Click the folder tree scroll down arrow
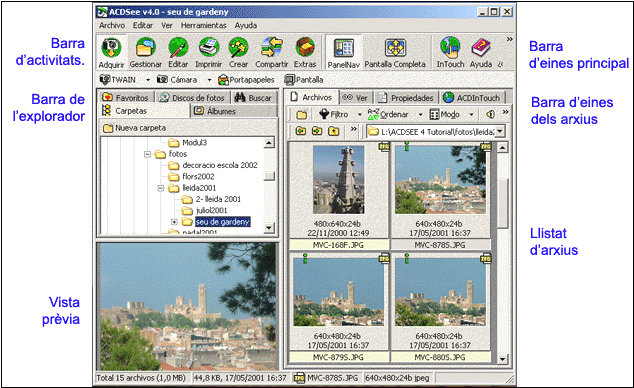 coord(269,228)
